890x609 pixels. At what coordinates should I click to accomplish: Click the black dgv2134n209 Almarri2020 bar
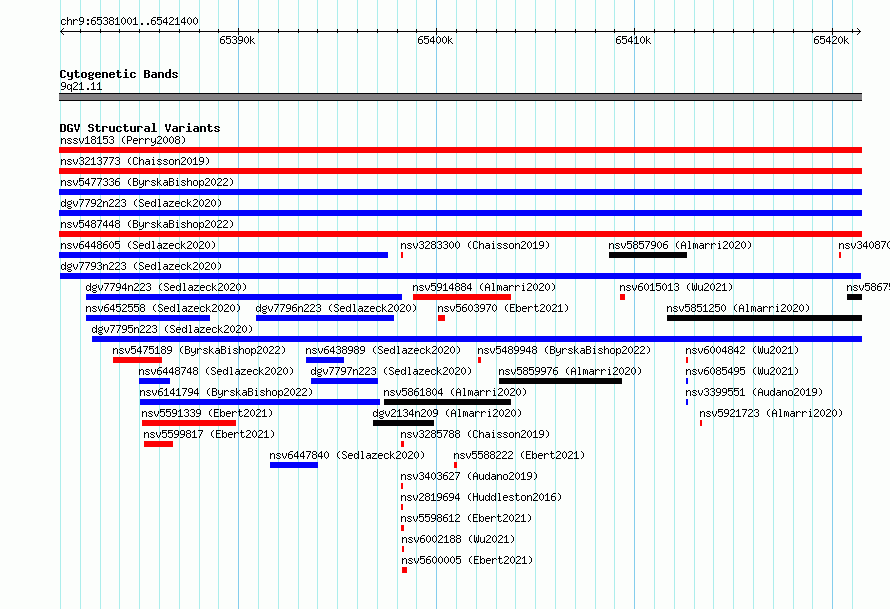[x=404, y=423]
